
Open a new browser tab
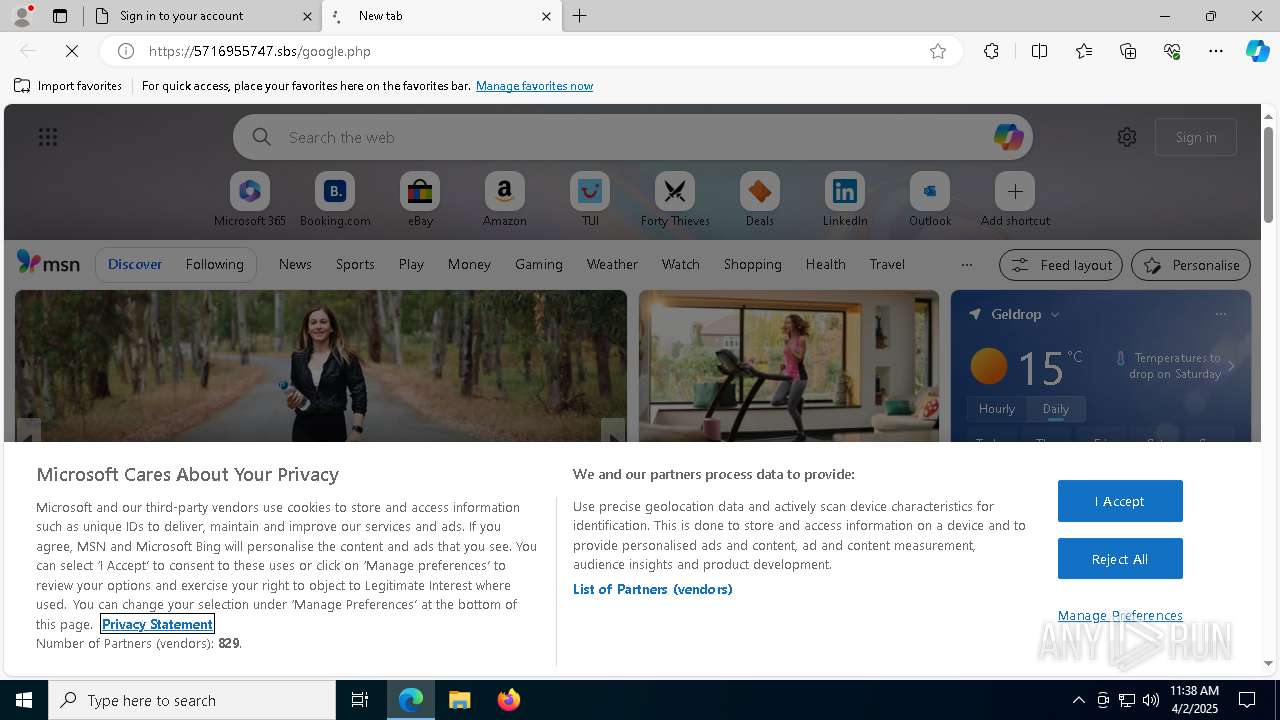[580, 16]
